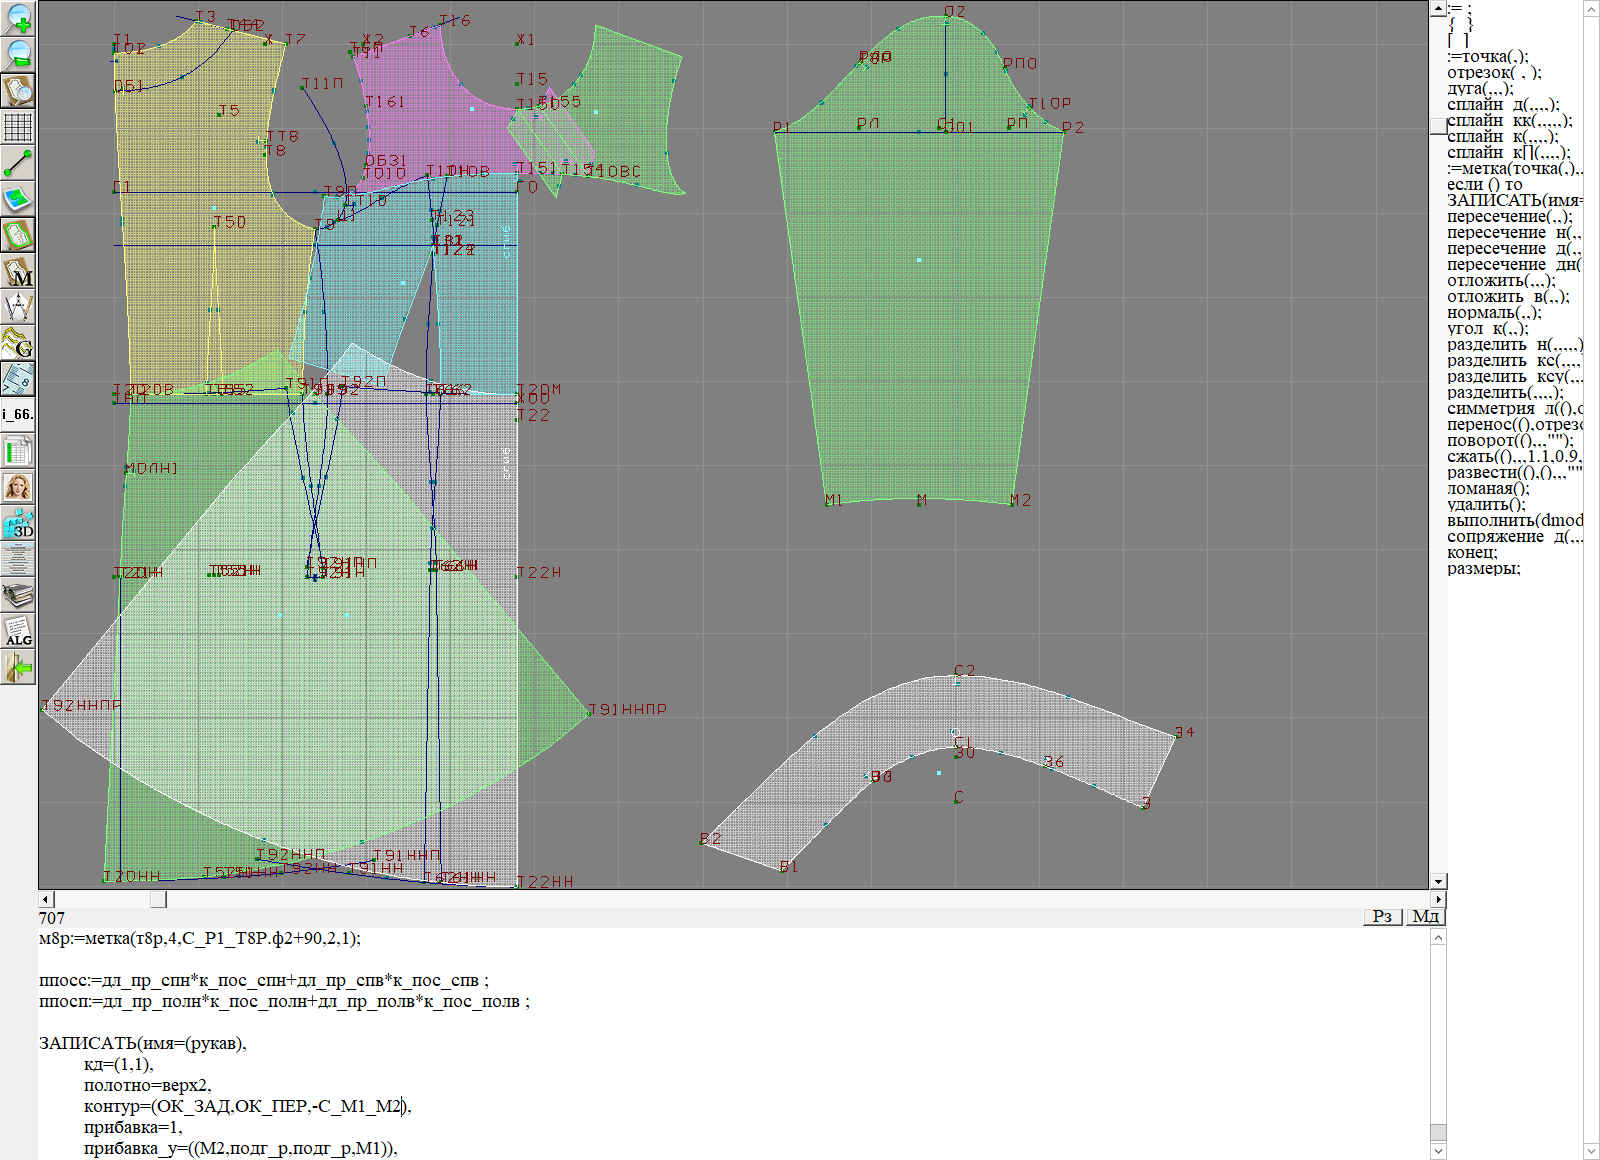Click the green arrow exit icon

tap(18, 667)
